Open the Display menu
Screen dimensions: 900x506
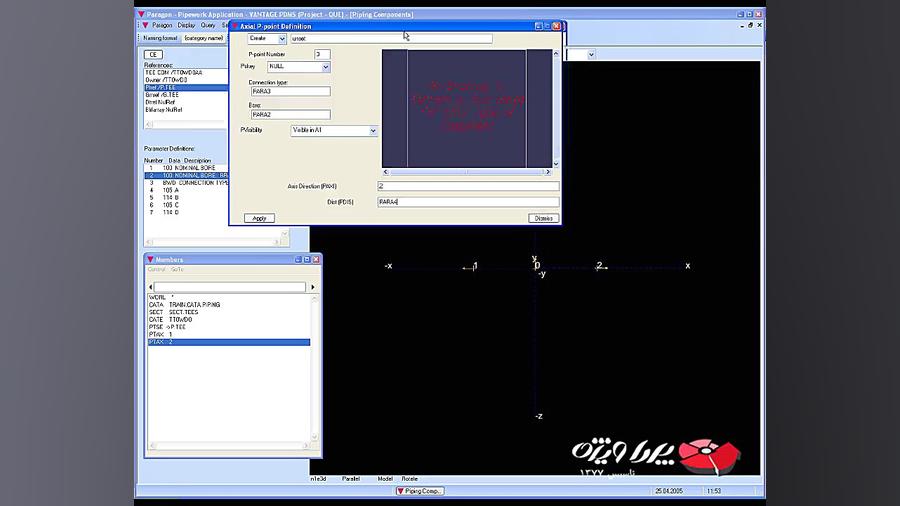pos(186,25)
